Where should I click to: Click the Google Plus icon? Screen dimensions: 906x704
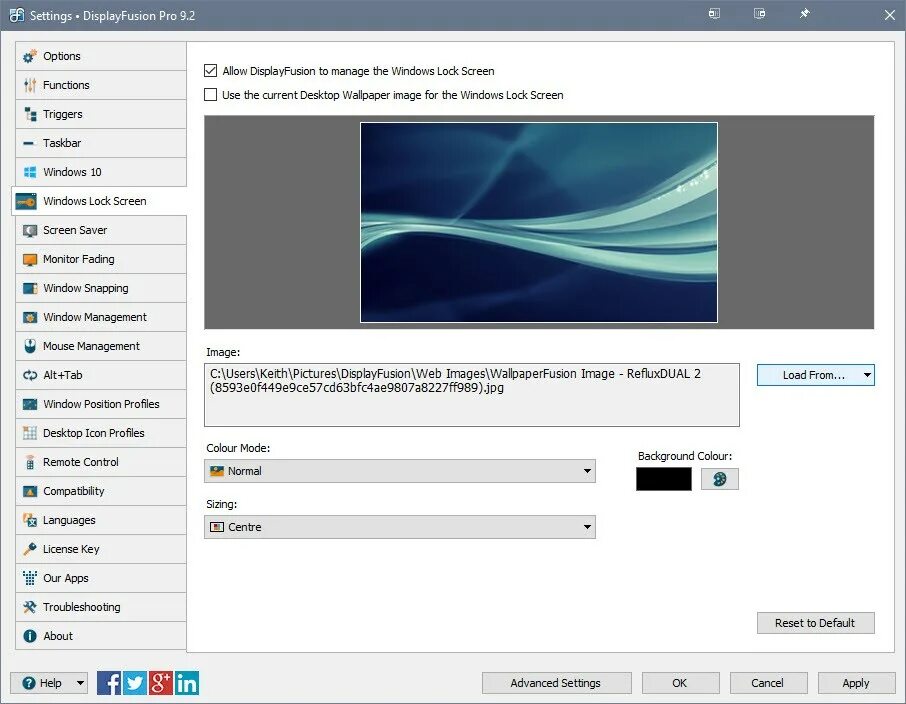click(161, 683)
